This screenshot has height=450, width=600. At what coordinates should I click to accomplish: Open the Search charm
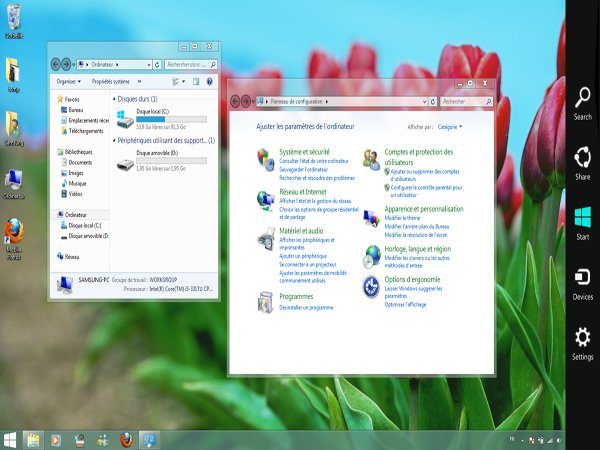pyautogui.click(x=582, y=104)
